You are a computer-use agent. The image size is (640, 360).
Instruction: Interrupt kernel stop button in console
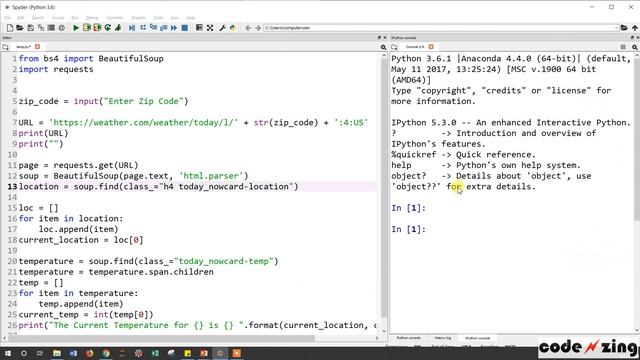(x=623, y=47)
